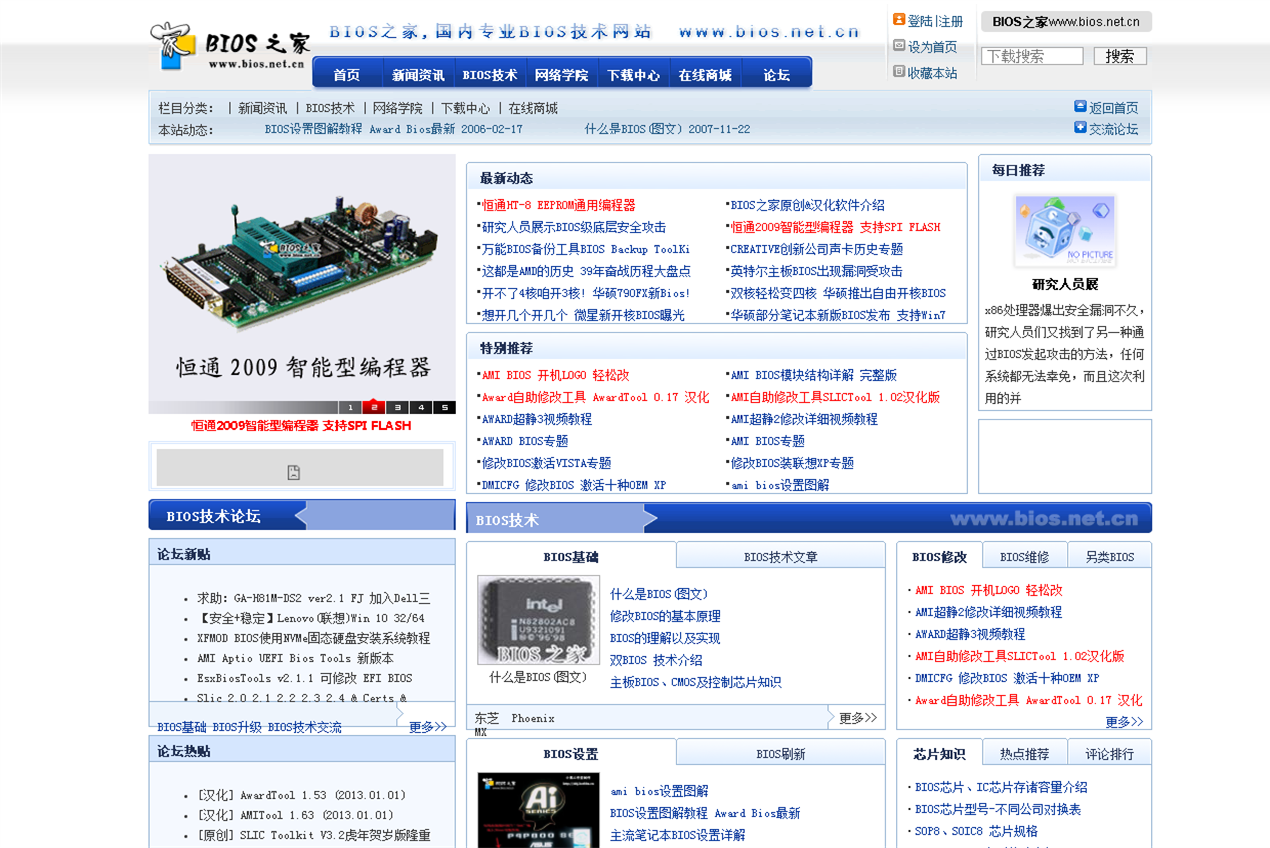Open AWARD BIOS专题 link
The height and width of the screenshot is (848, 1270).
click(525, 441)
